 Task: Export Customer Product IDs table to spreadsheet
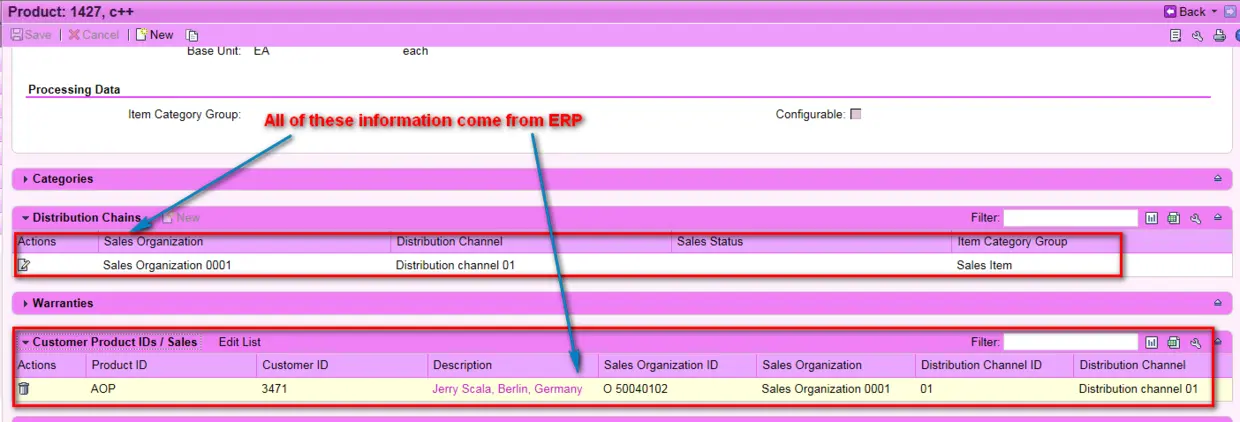pos(1174,342)
